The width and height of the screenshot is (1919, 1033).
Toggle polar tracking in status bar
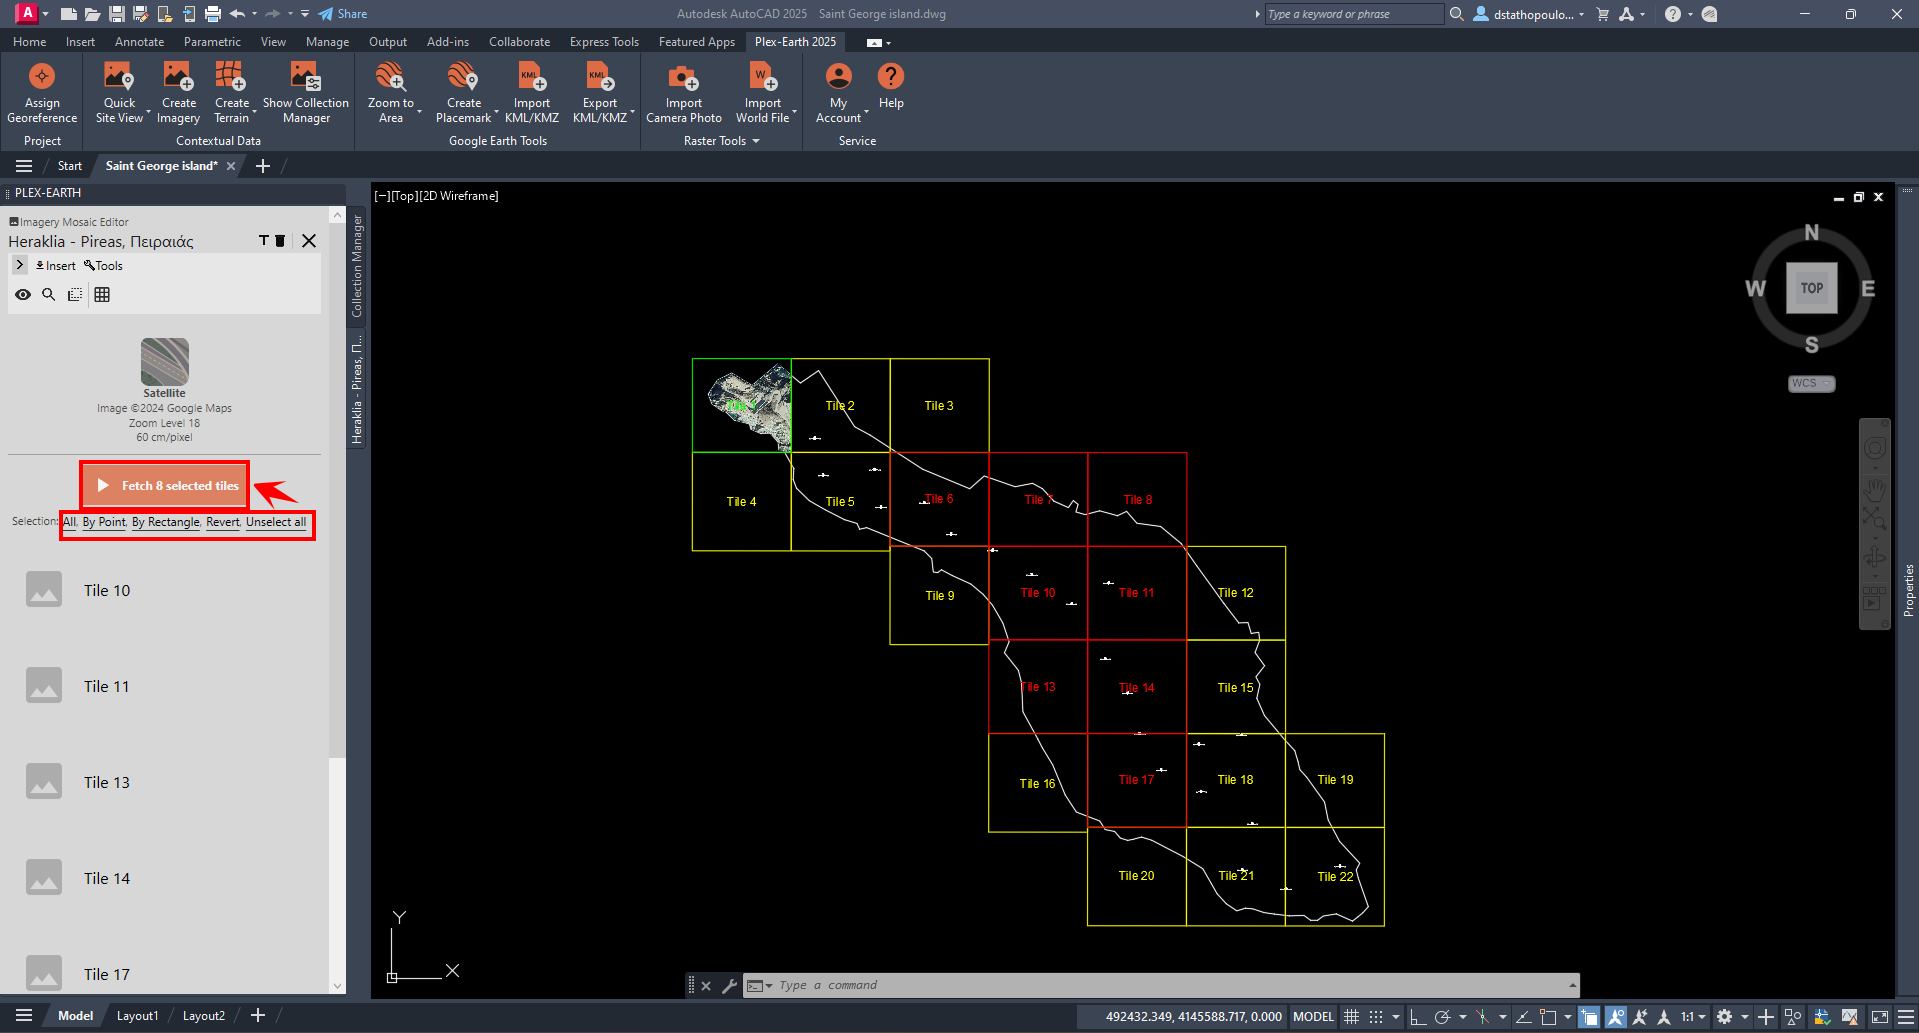point(1442,1017)
